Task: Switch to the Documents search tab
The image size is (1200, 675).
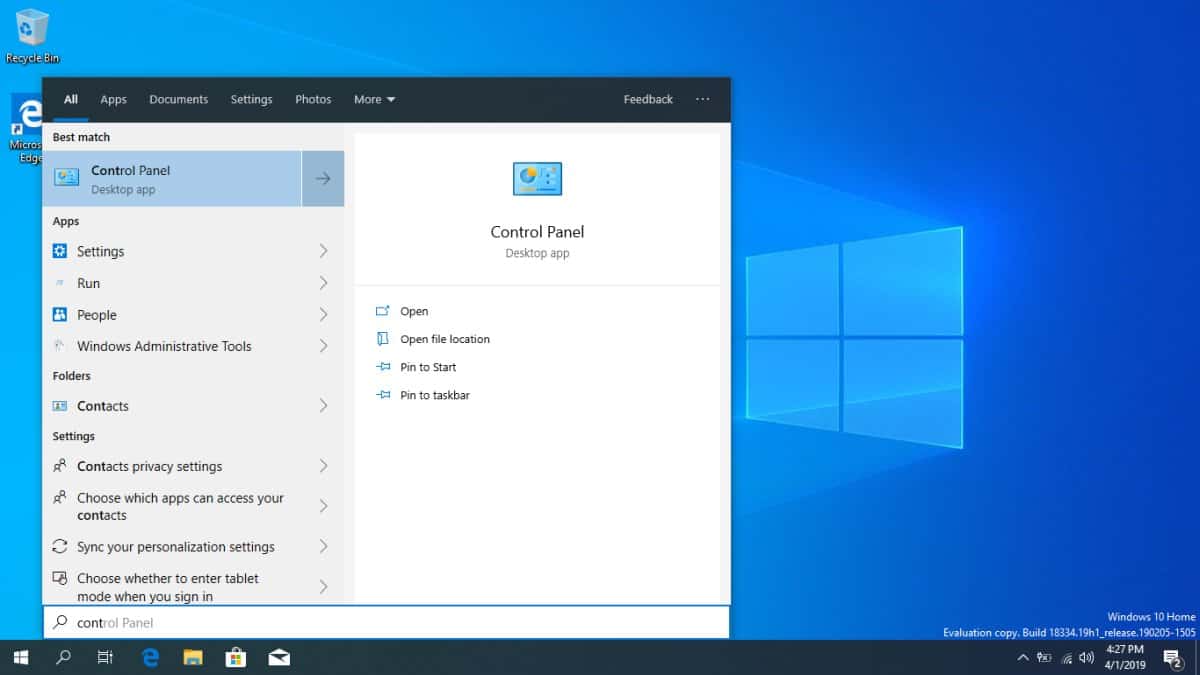Action: coord(178,99)
